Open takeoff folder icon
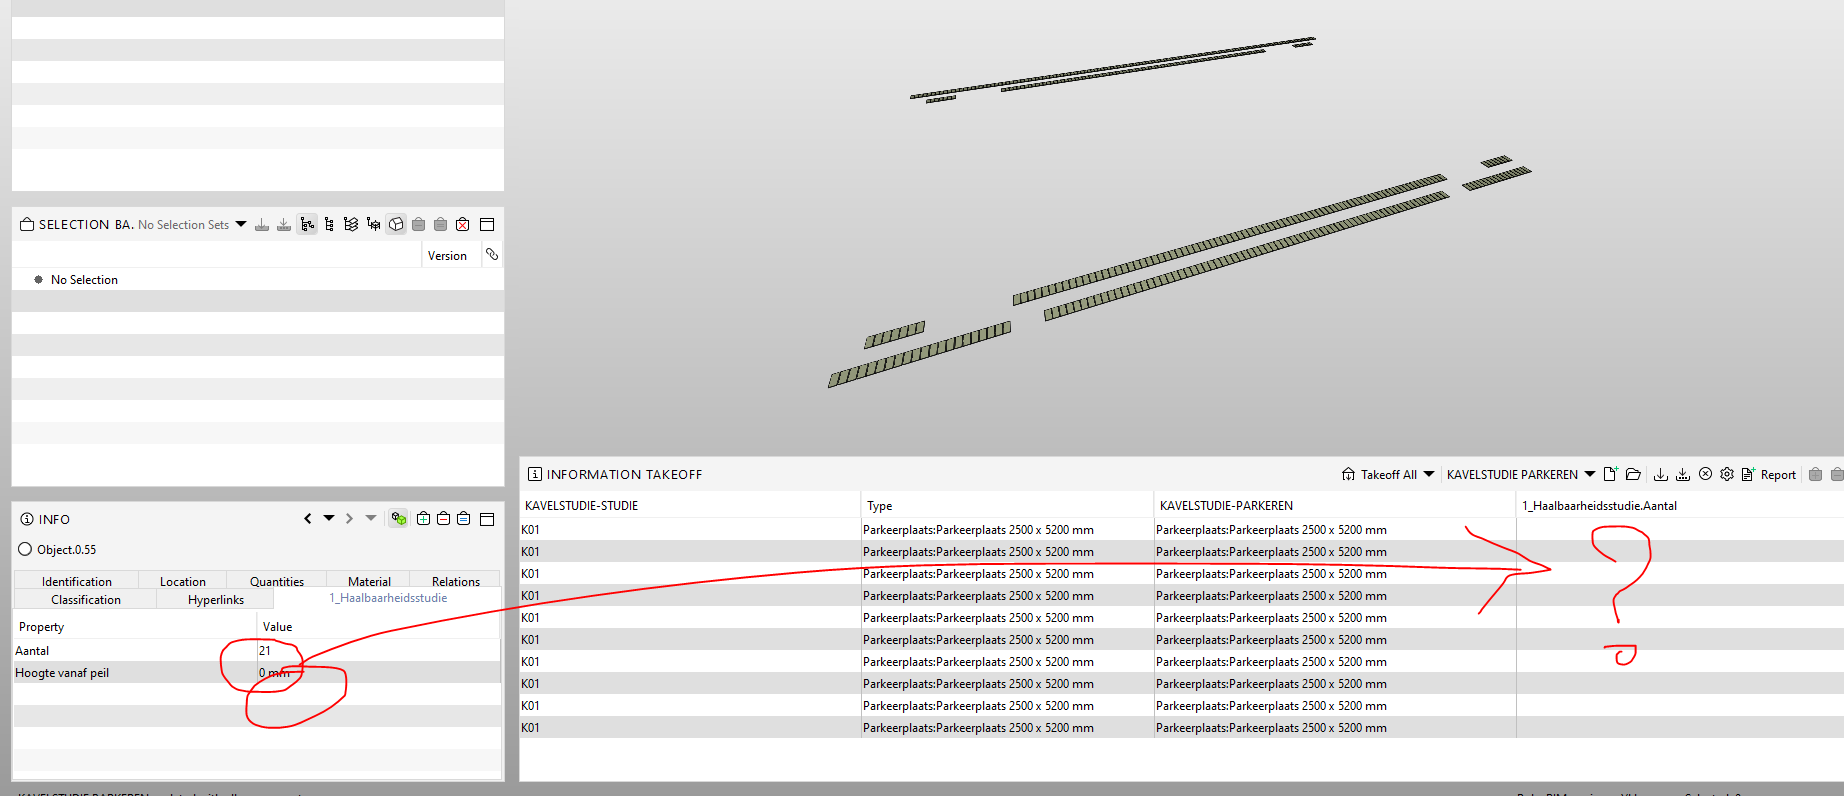This screenshot has height=796, width=1844. [x=1633, y=474]
